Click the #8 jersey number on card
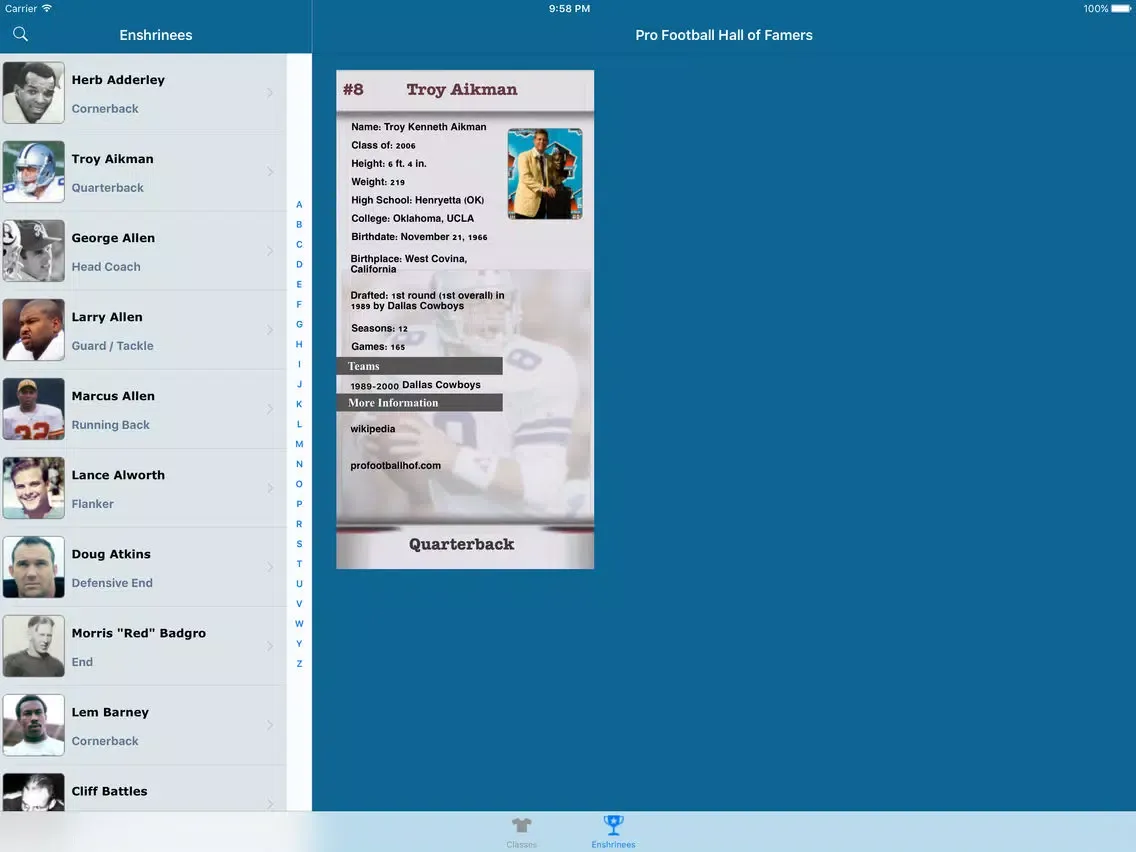This screenshot has height=852, width=1136. point(354,89)
